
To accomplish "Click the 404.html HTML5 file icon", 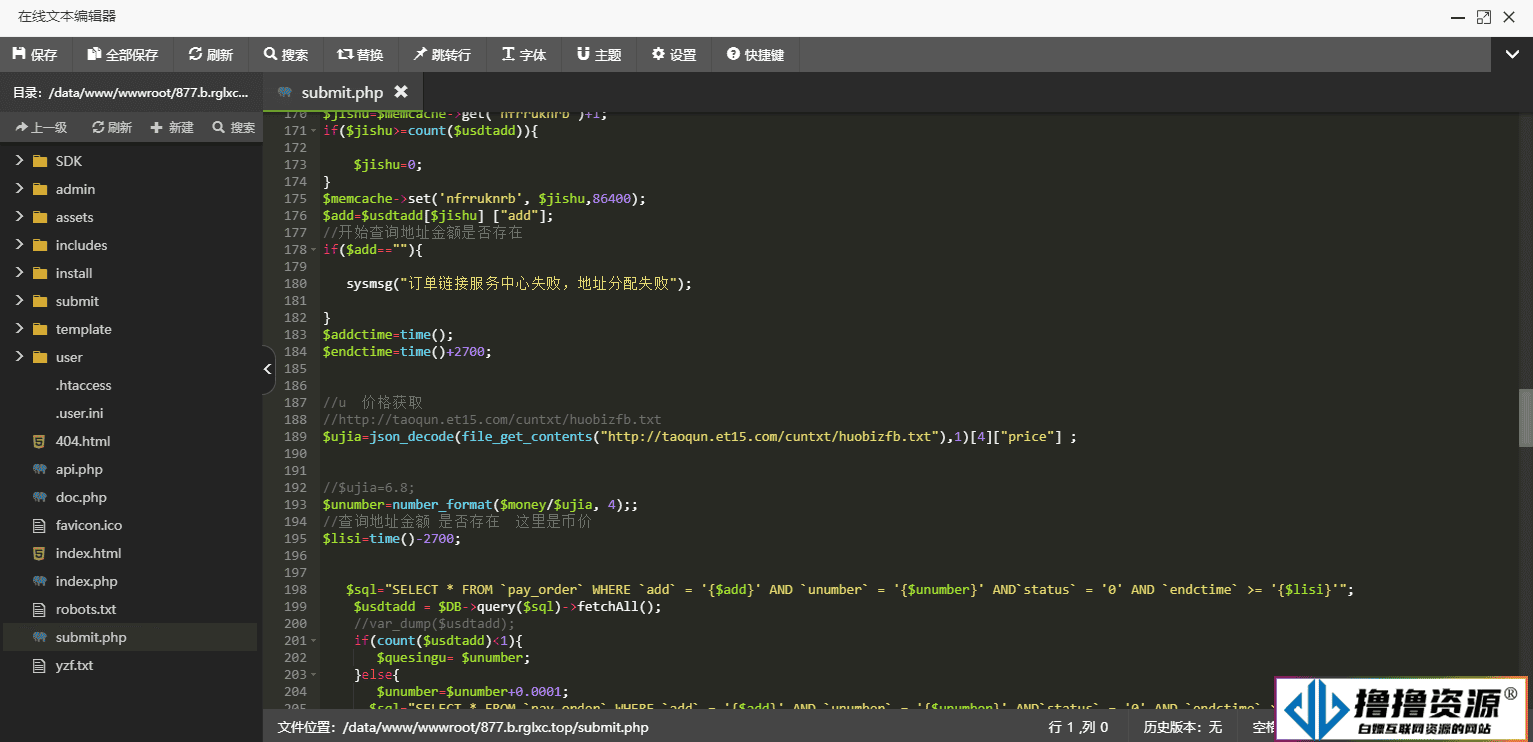I will pyautogui.click(x=39, y=441).
